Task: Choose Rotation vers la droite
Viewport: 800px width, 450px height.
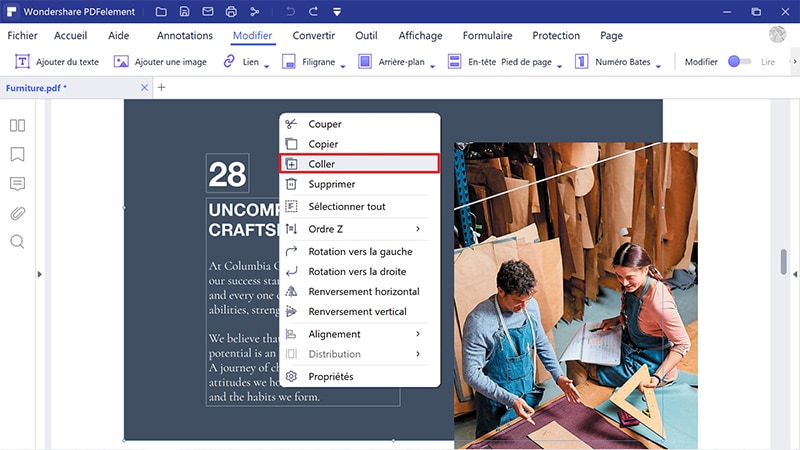Action: [360, 271]
